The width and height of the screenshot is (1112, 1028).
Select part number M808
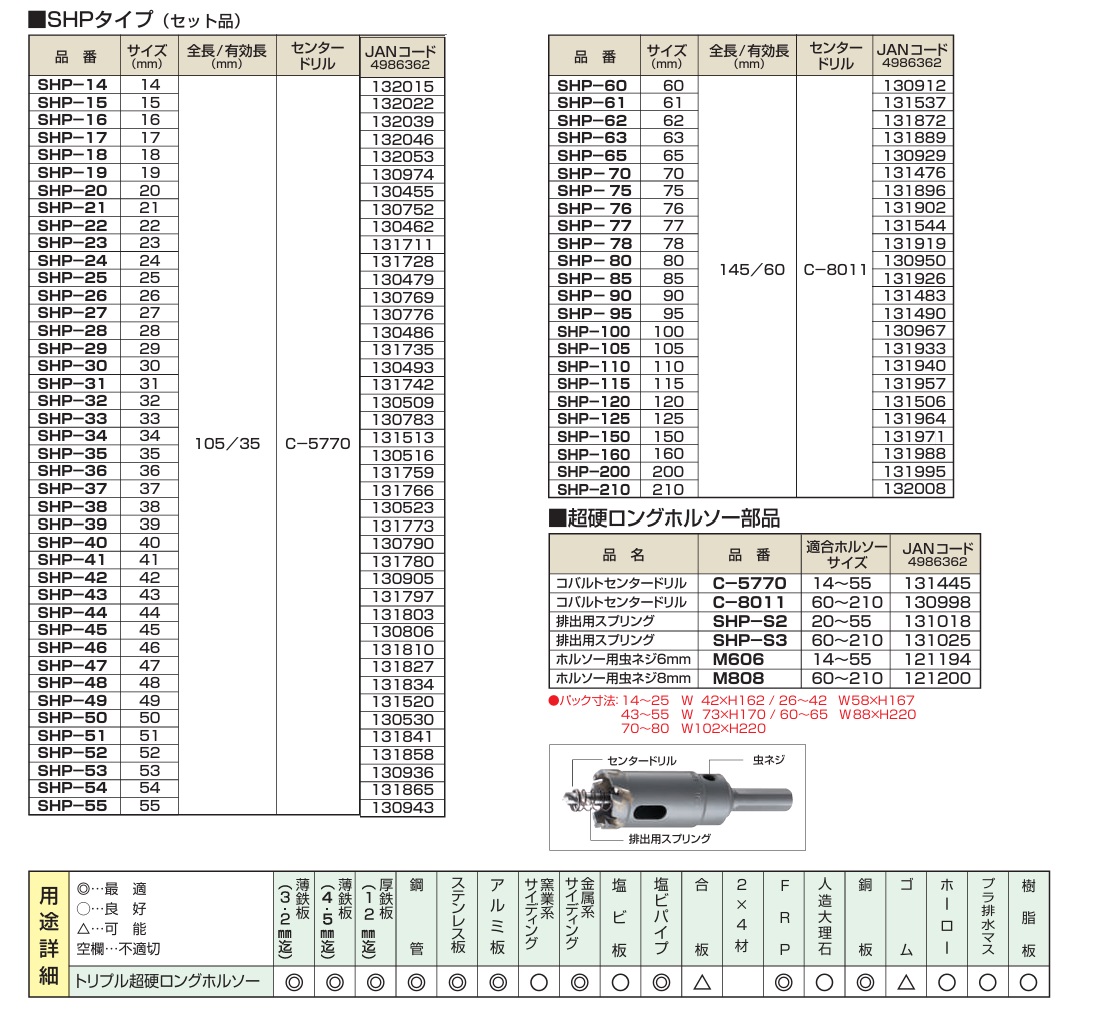pos(738,678)
